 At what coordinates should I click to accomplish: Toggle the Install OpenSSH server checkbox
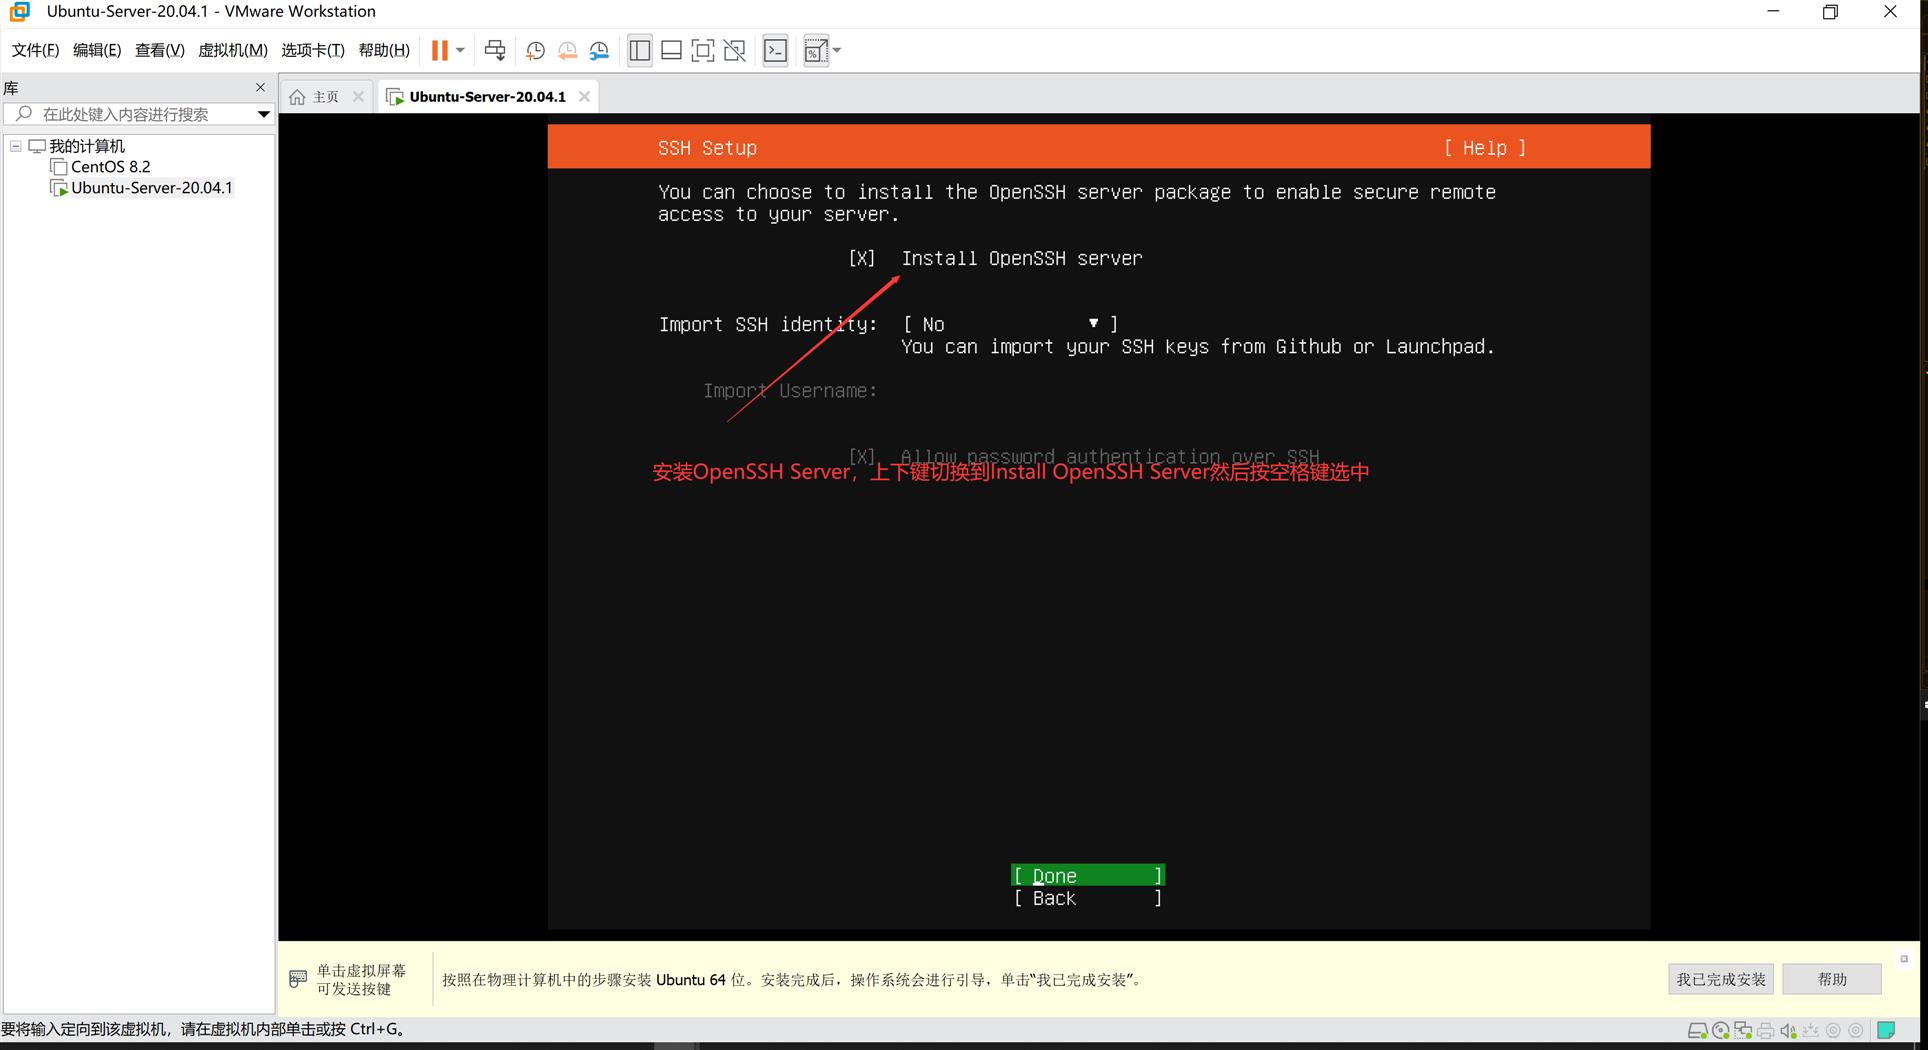coord(861,258)
